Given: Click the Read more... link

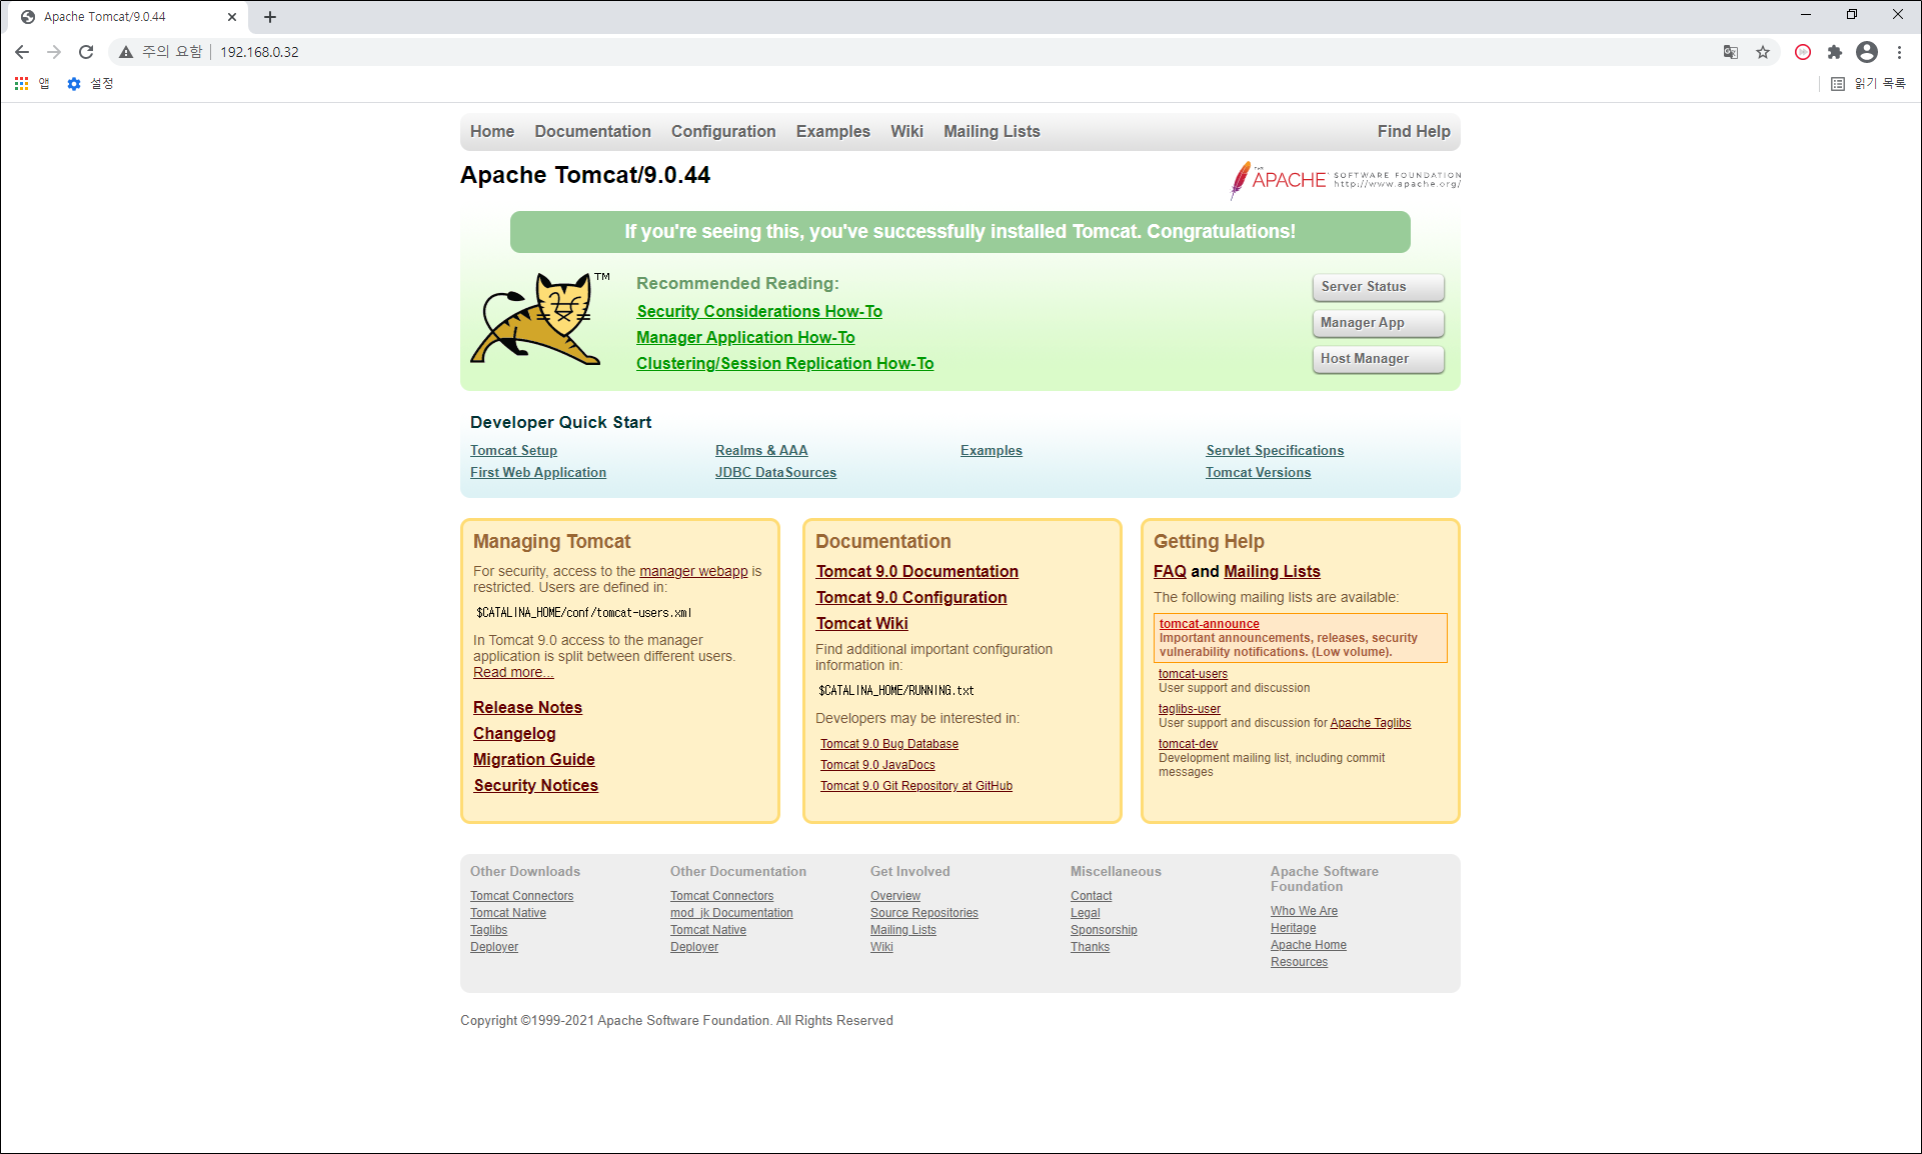Looking at the screenshot, I should [513, 672].
